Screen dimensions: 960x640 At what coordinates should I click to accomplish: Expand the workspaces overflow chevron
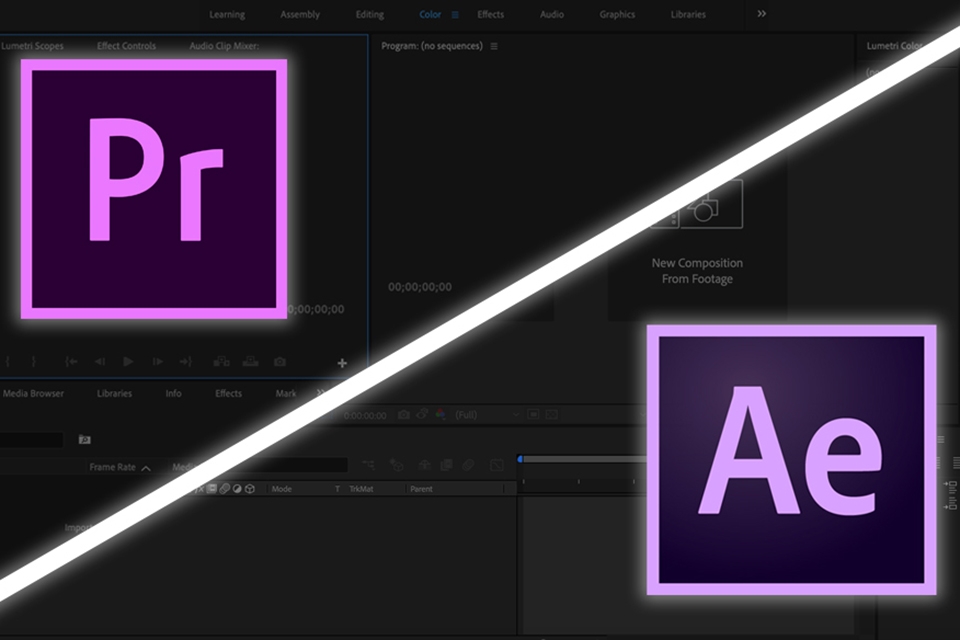762,14
